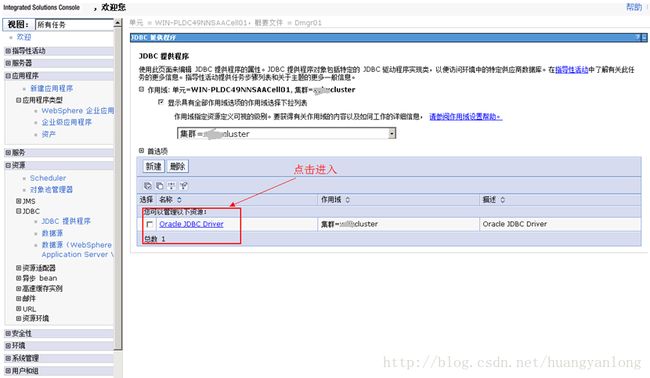
Task: Sort table by 描述 column arrows
Action: point(502,200)
